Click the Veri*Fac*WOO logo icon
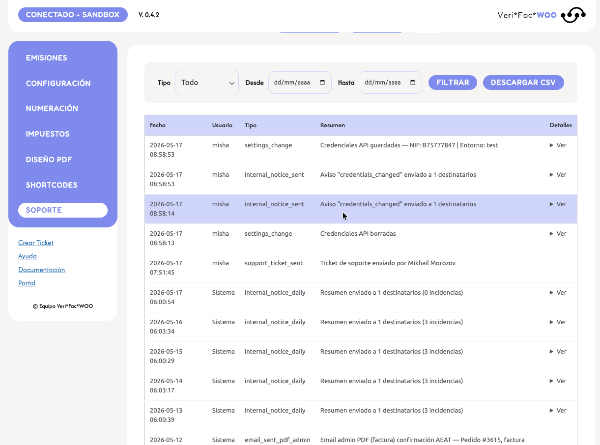The height and width of the screenshot is (445, 600). click(x=573, y=15)
